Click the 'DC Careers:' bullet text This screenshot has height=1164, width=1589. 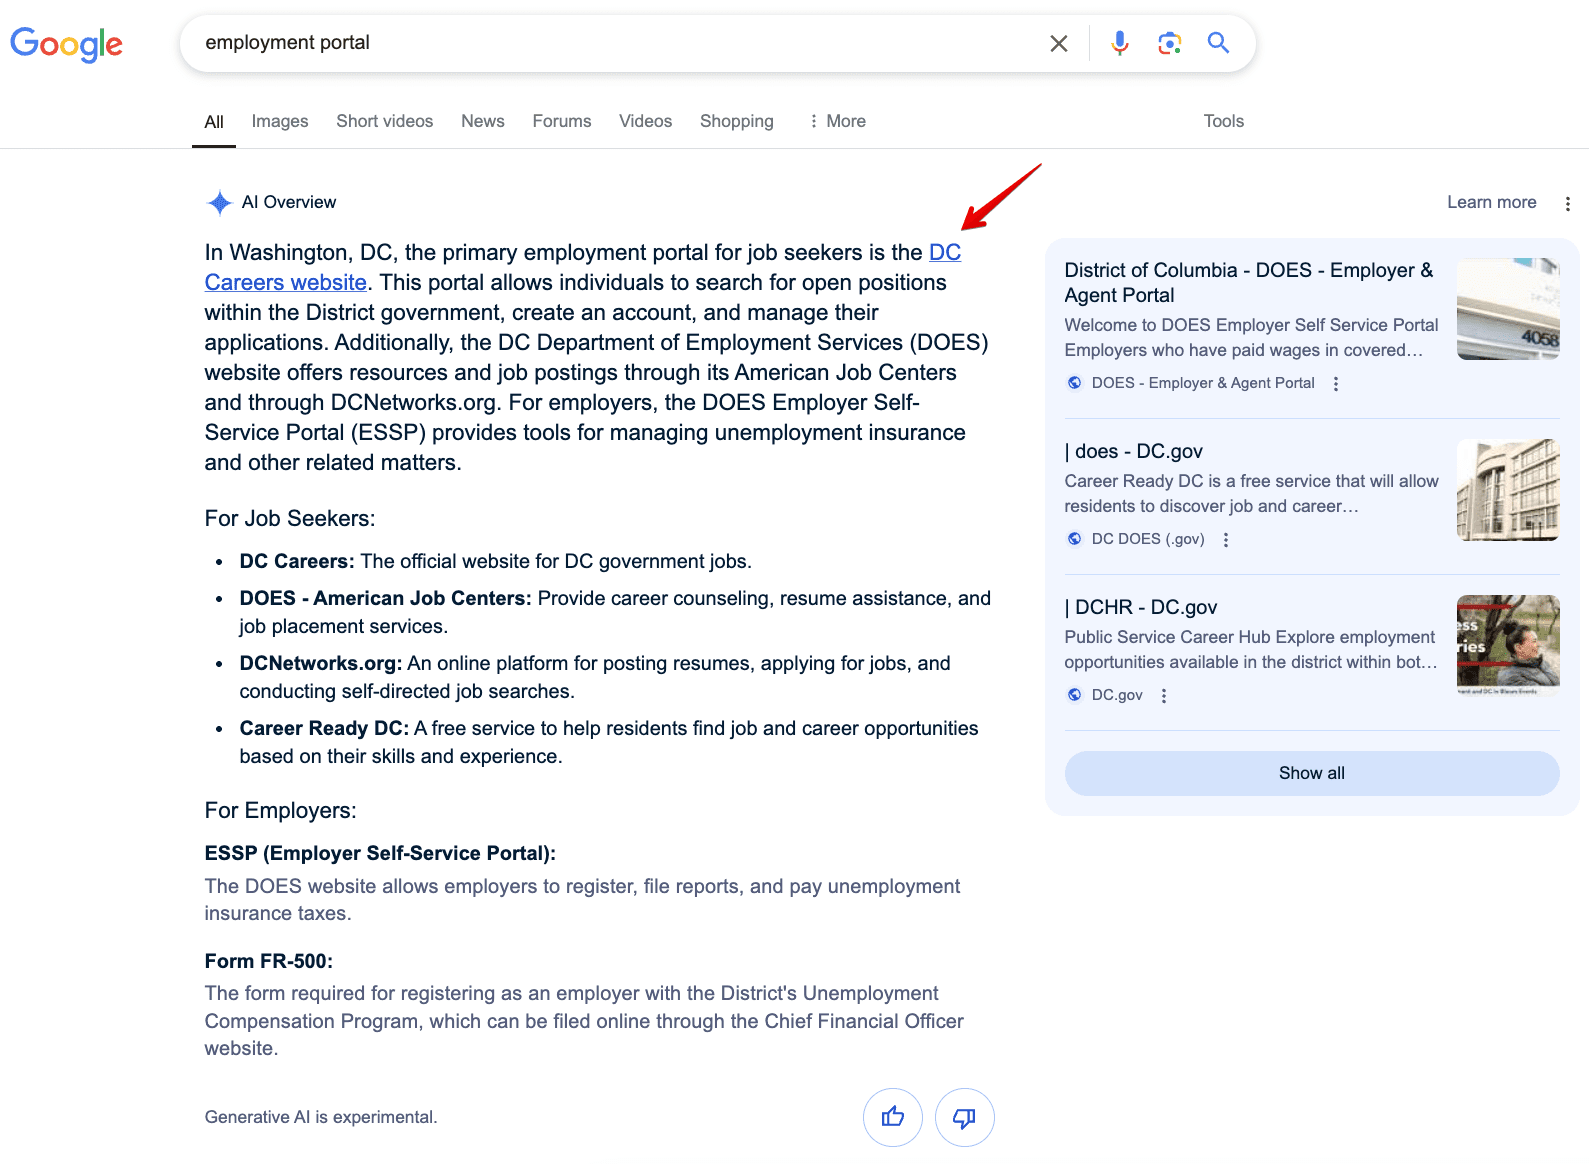point(296,562)
